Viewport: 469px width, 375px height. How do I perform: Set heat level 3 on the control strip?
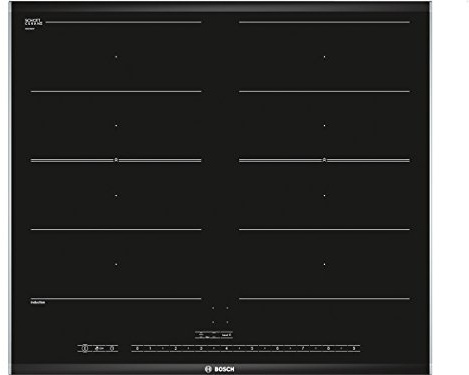[201, 349]
